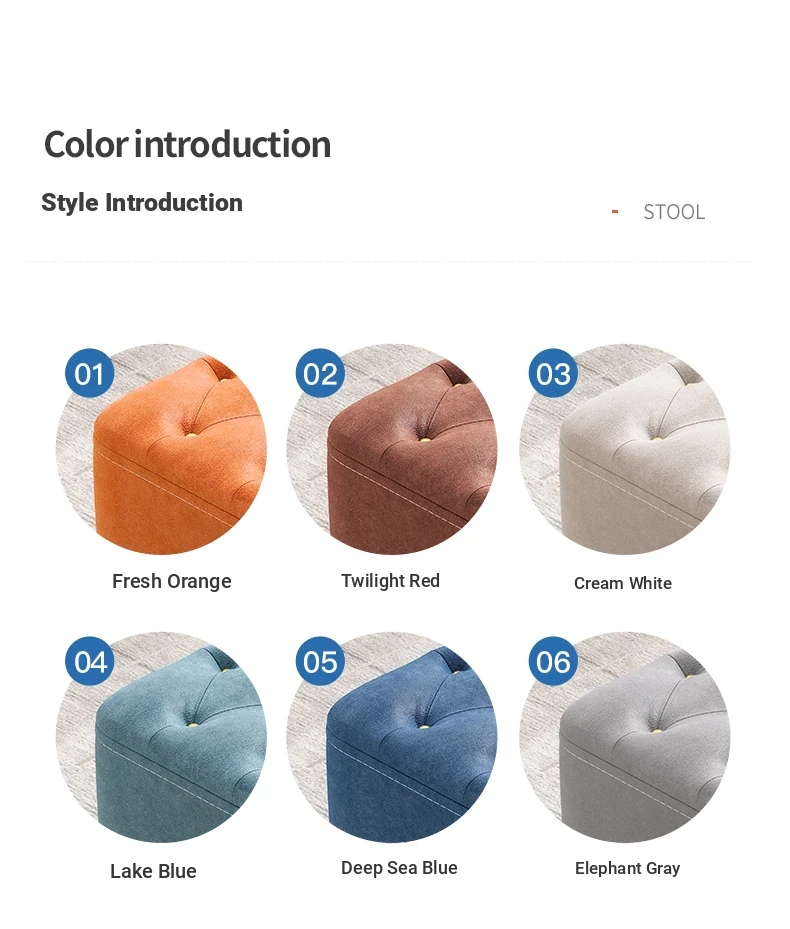The height and width of the screenshot is (929, 790).
Task: Click the 02 number badge
Action: point(320,373)
